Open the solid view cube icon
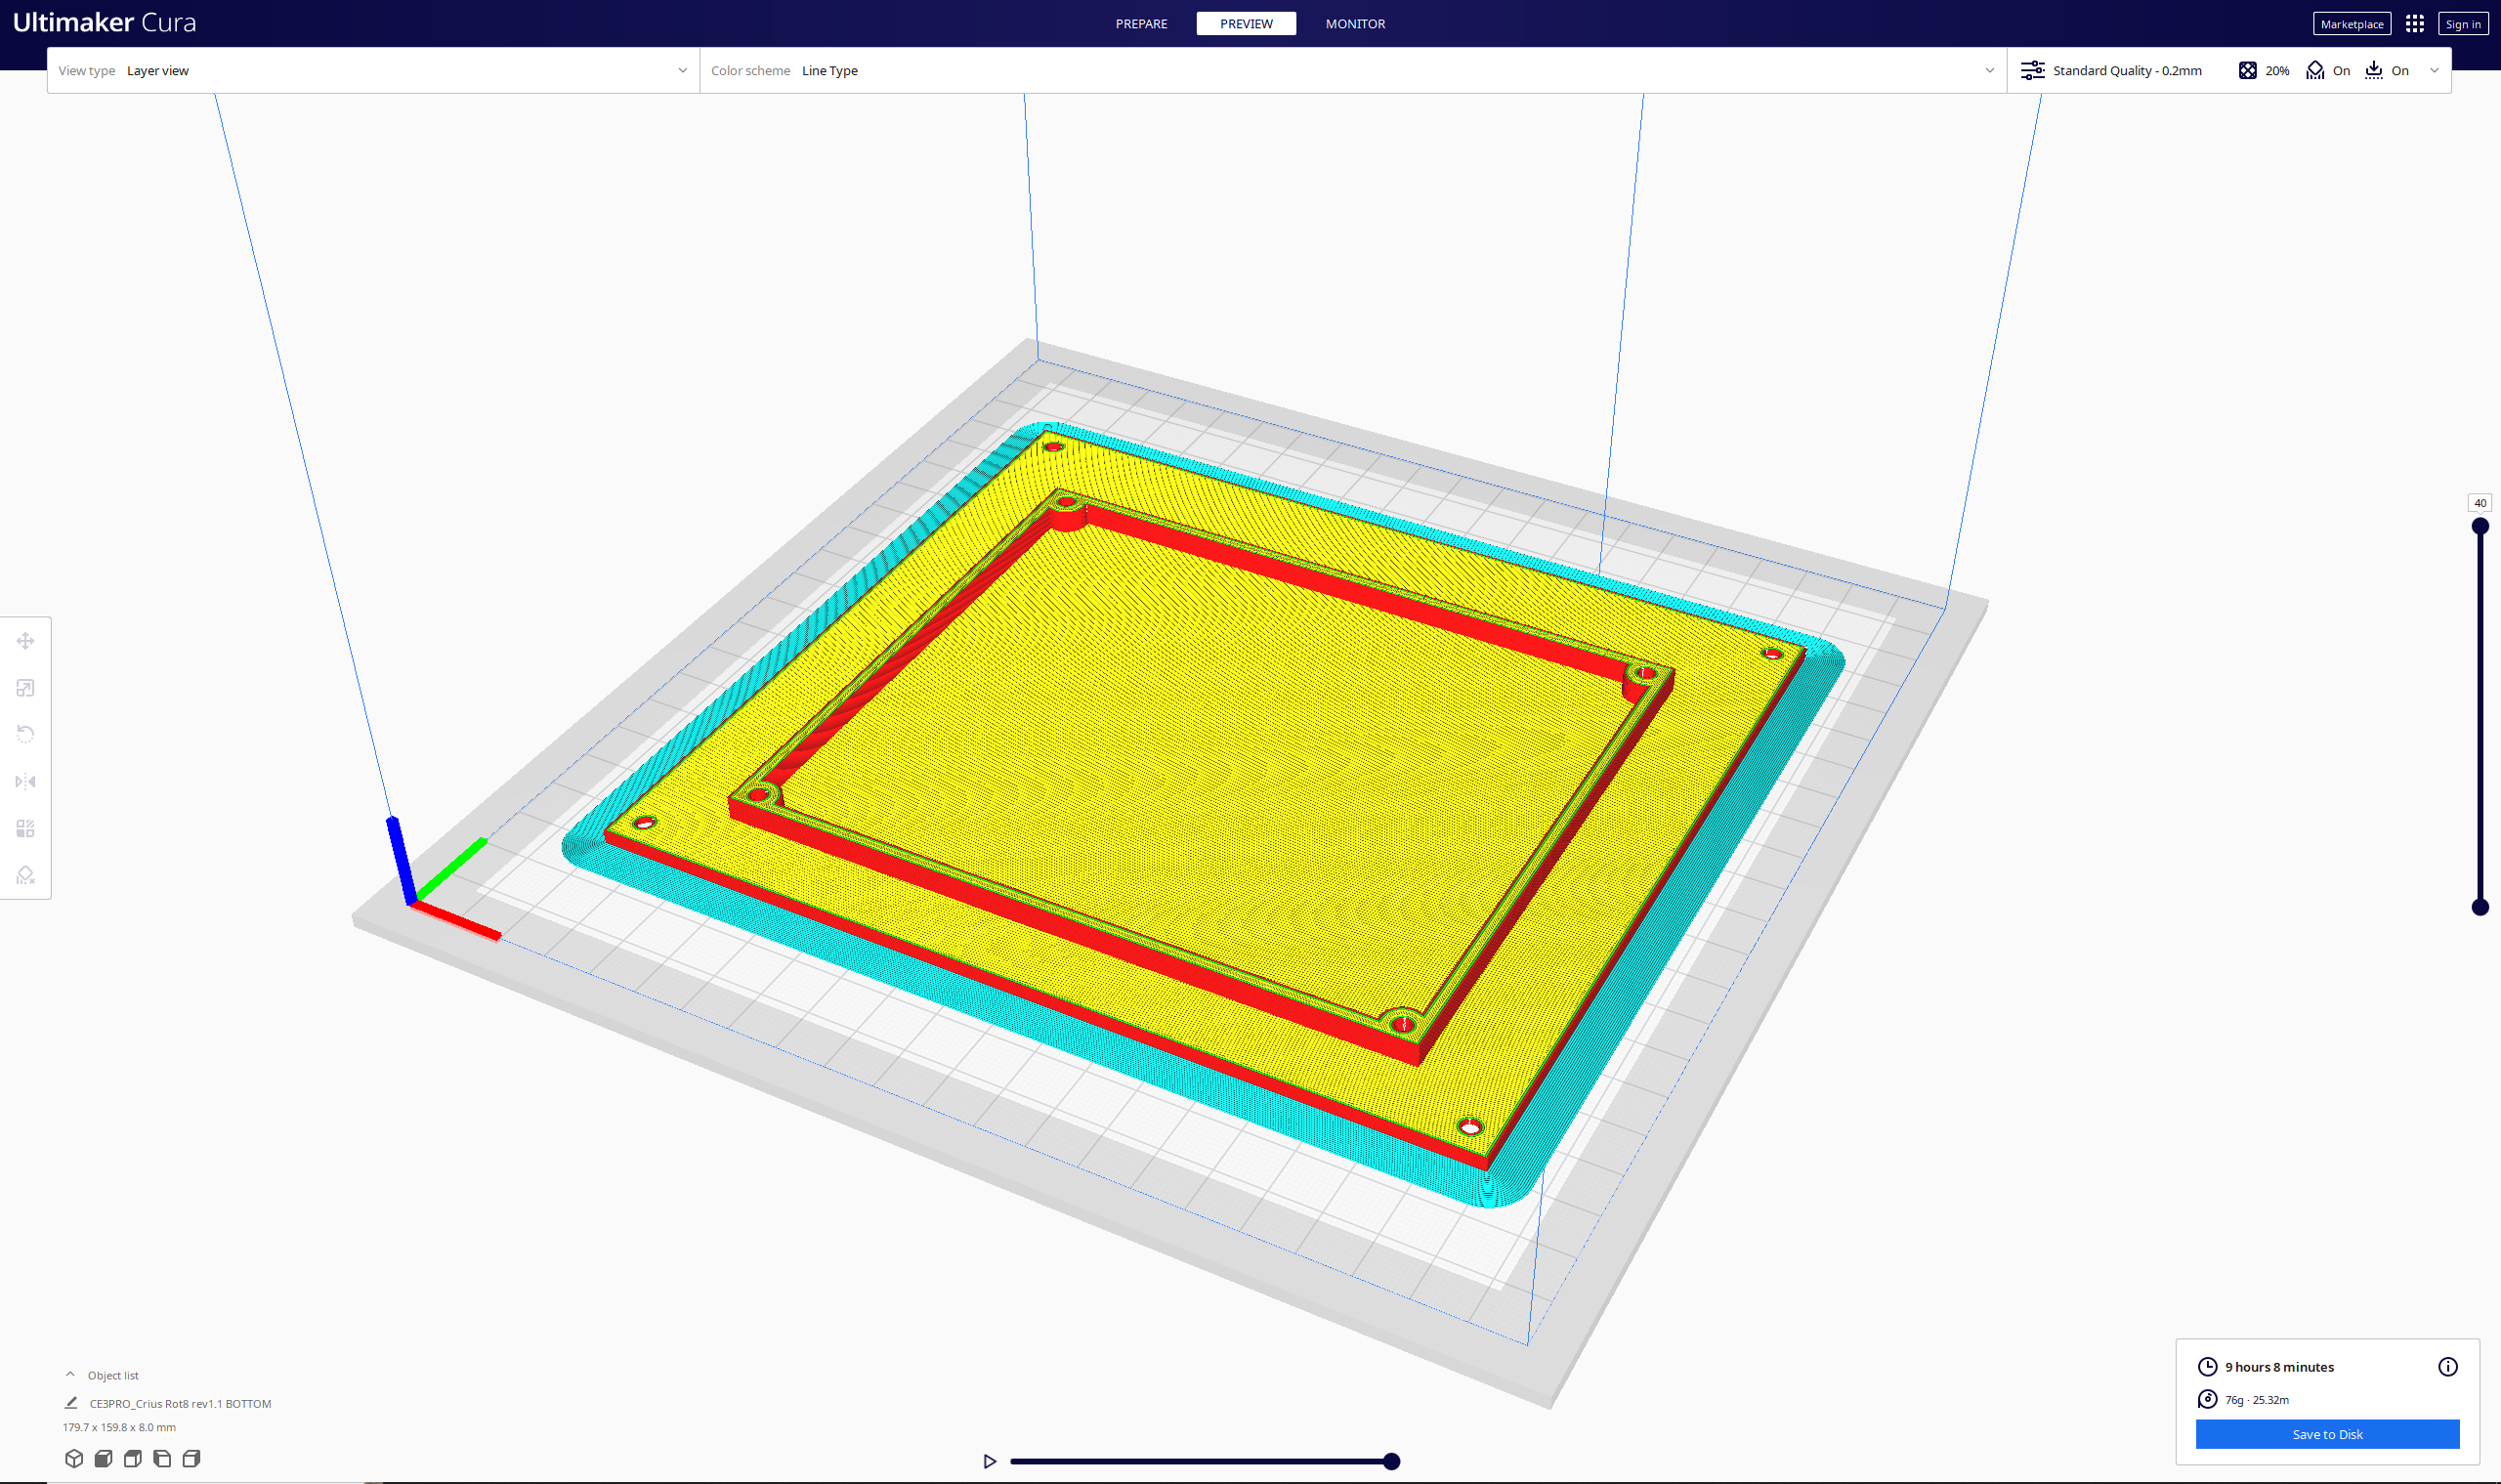Screen dimensions: 2501x1484 point(74,1458)
